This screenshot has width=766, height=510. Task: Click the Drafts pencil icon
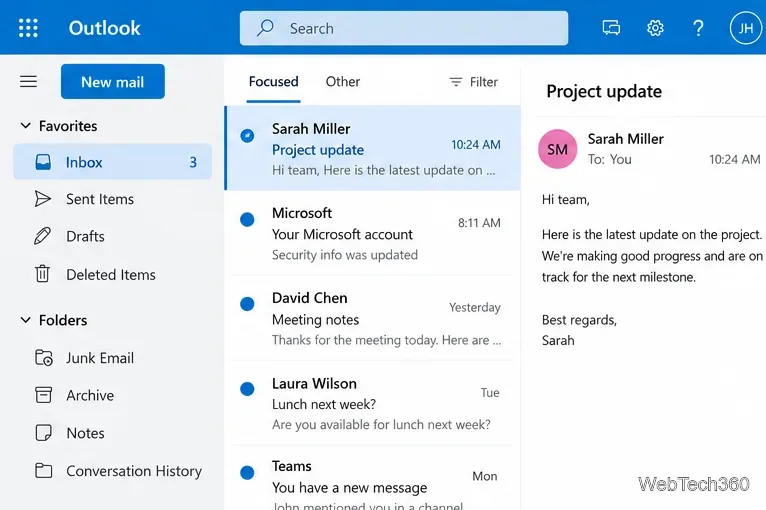[43, 236]
